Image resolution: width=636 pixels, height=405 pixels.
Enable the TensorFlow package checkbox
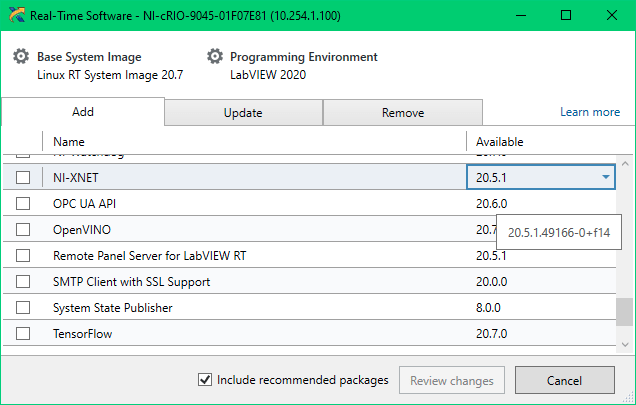pyautogui.click(x=23, y=334)
